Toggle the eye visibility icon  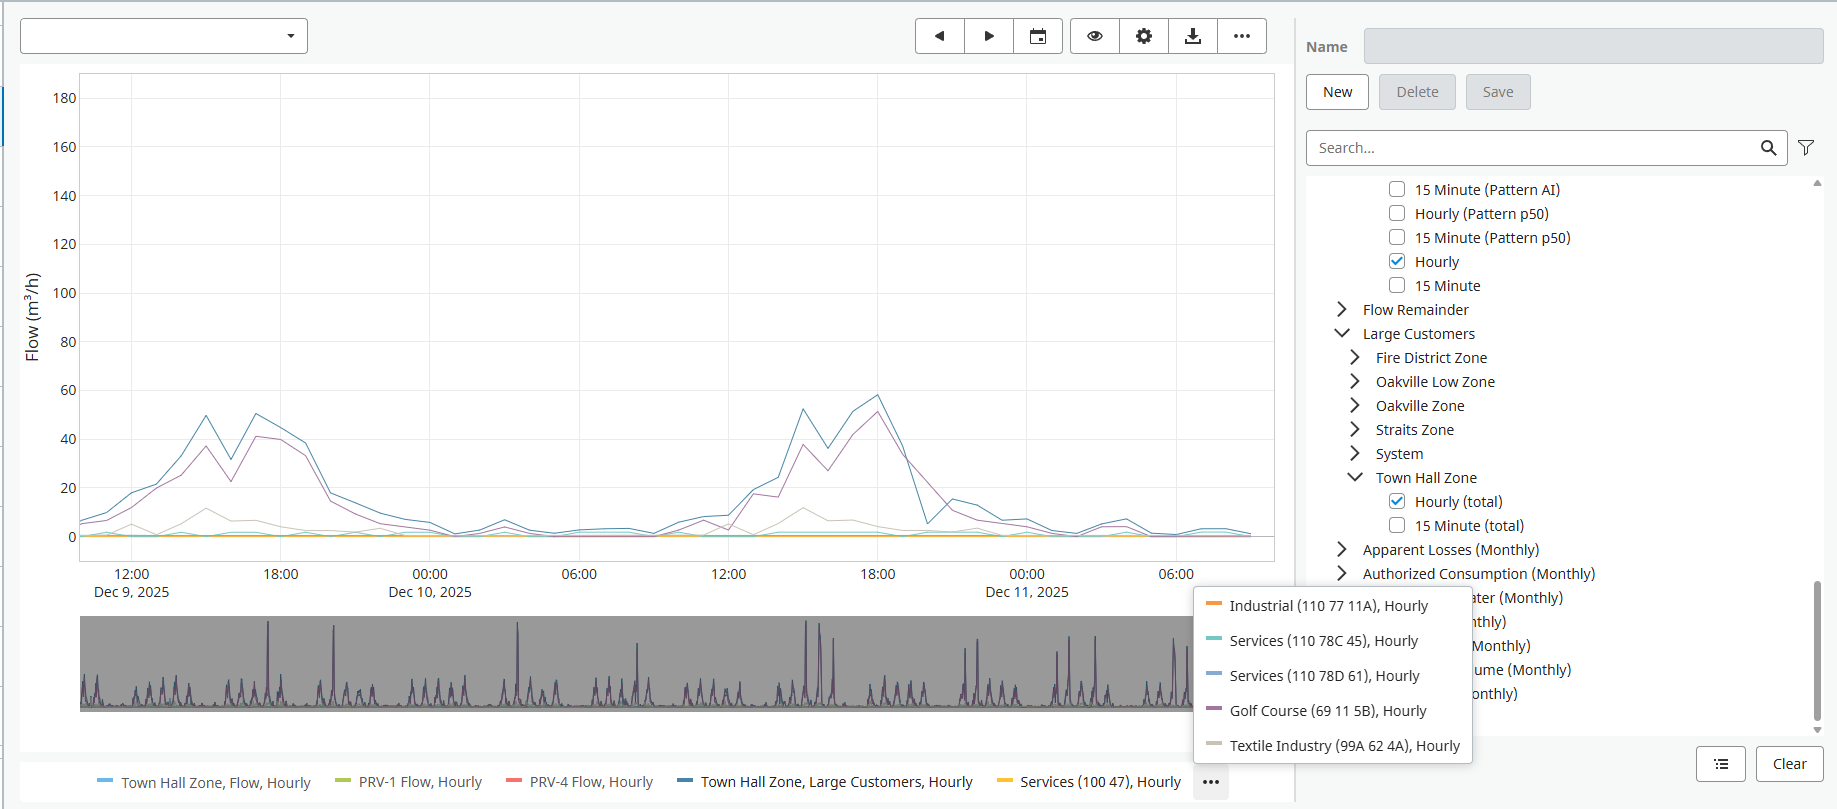pyautogui.click(x=1095, y=36)
